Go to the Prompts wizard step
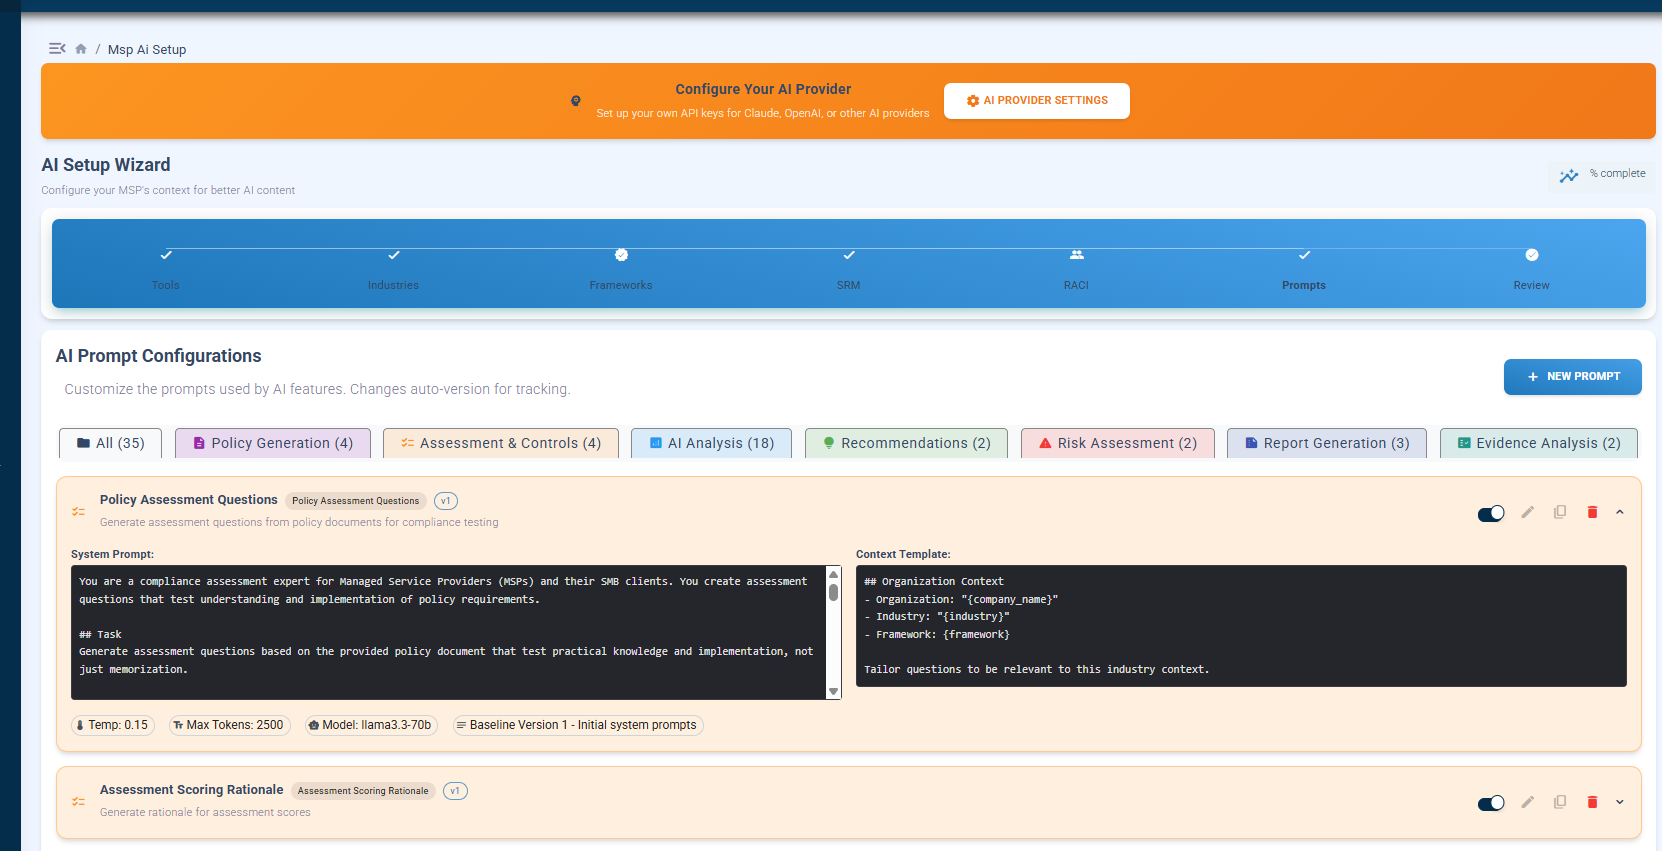The height and width of the screenshot is (851, 1662). (1304, 270)
